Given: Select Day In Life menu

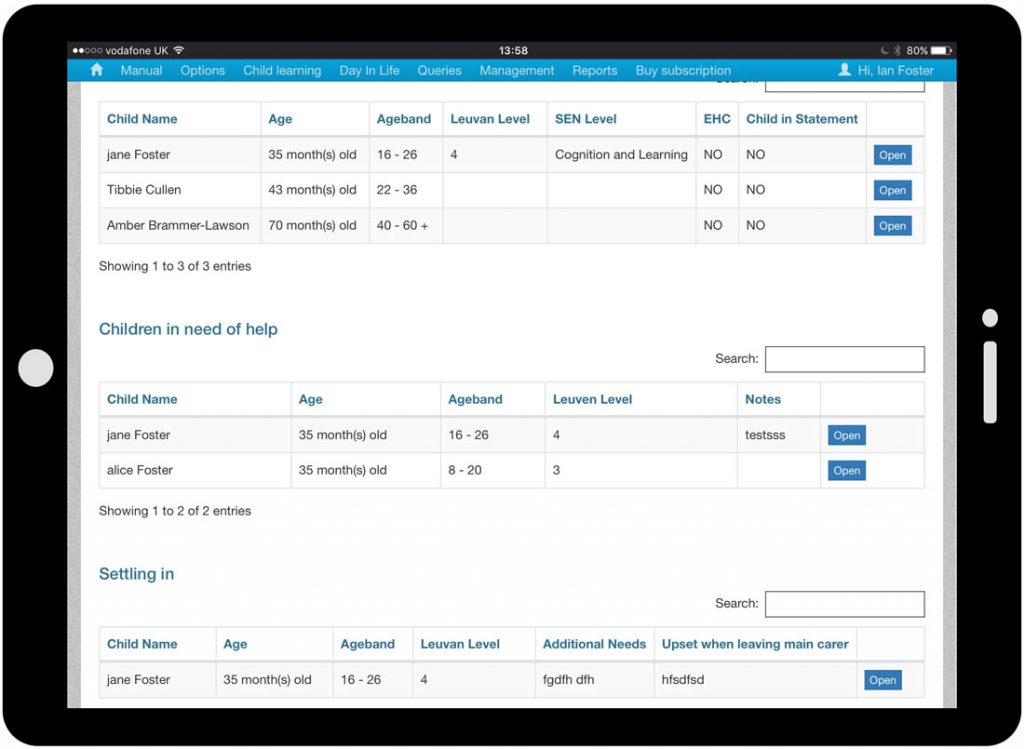Looking at the screenshot, I should click(369, 71).
